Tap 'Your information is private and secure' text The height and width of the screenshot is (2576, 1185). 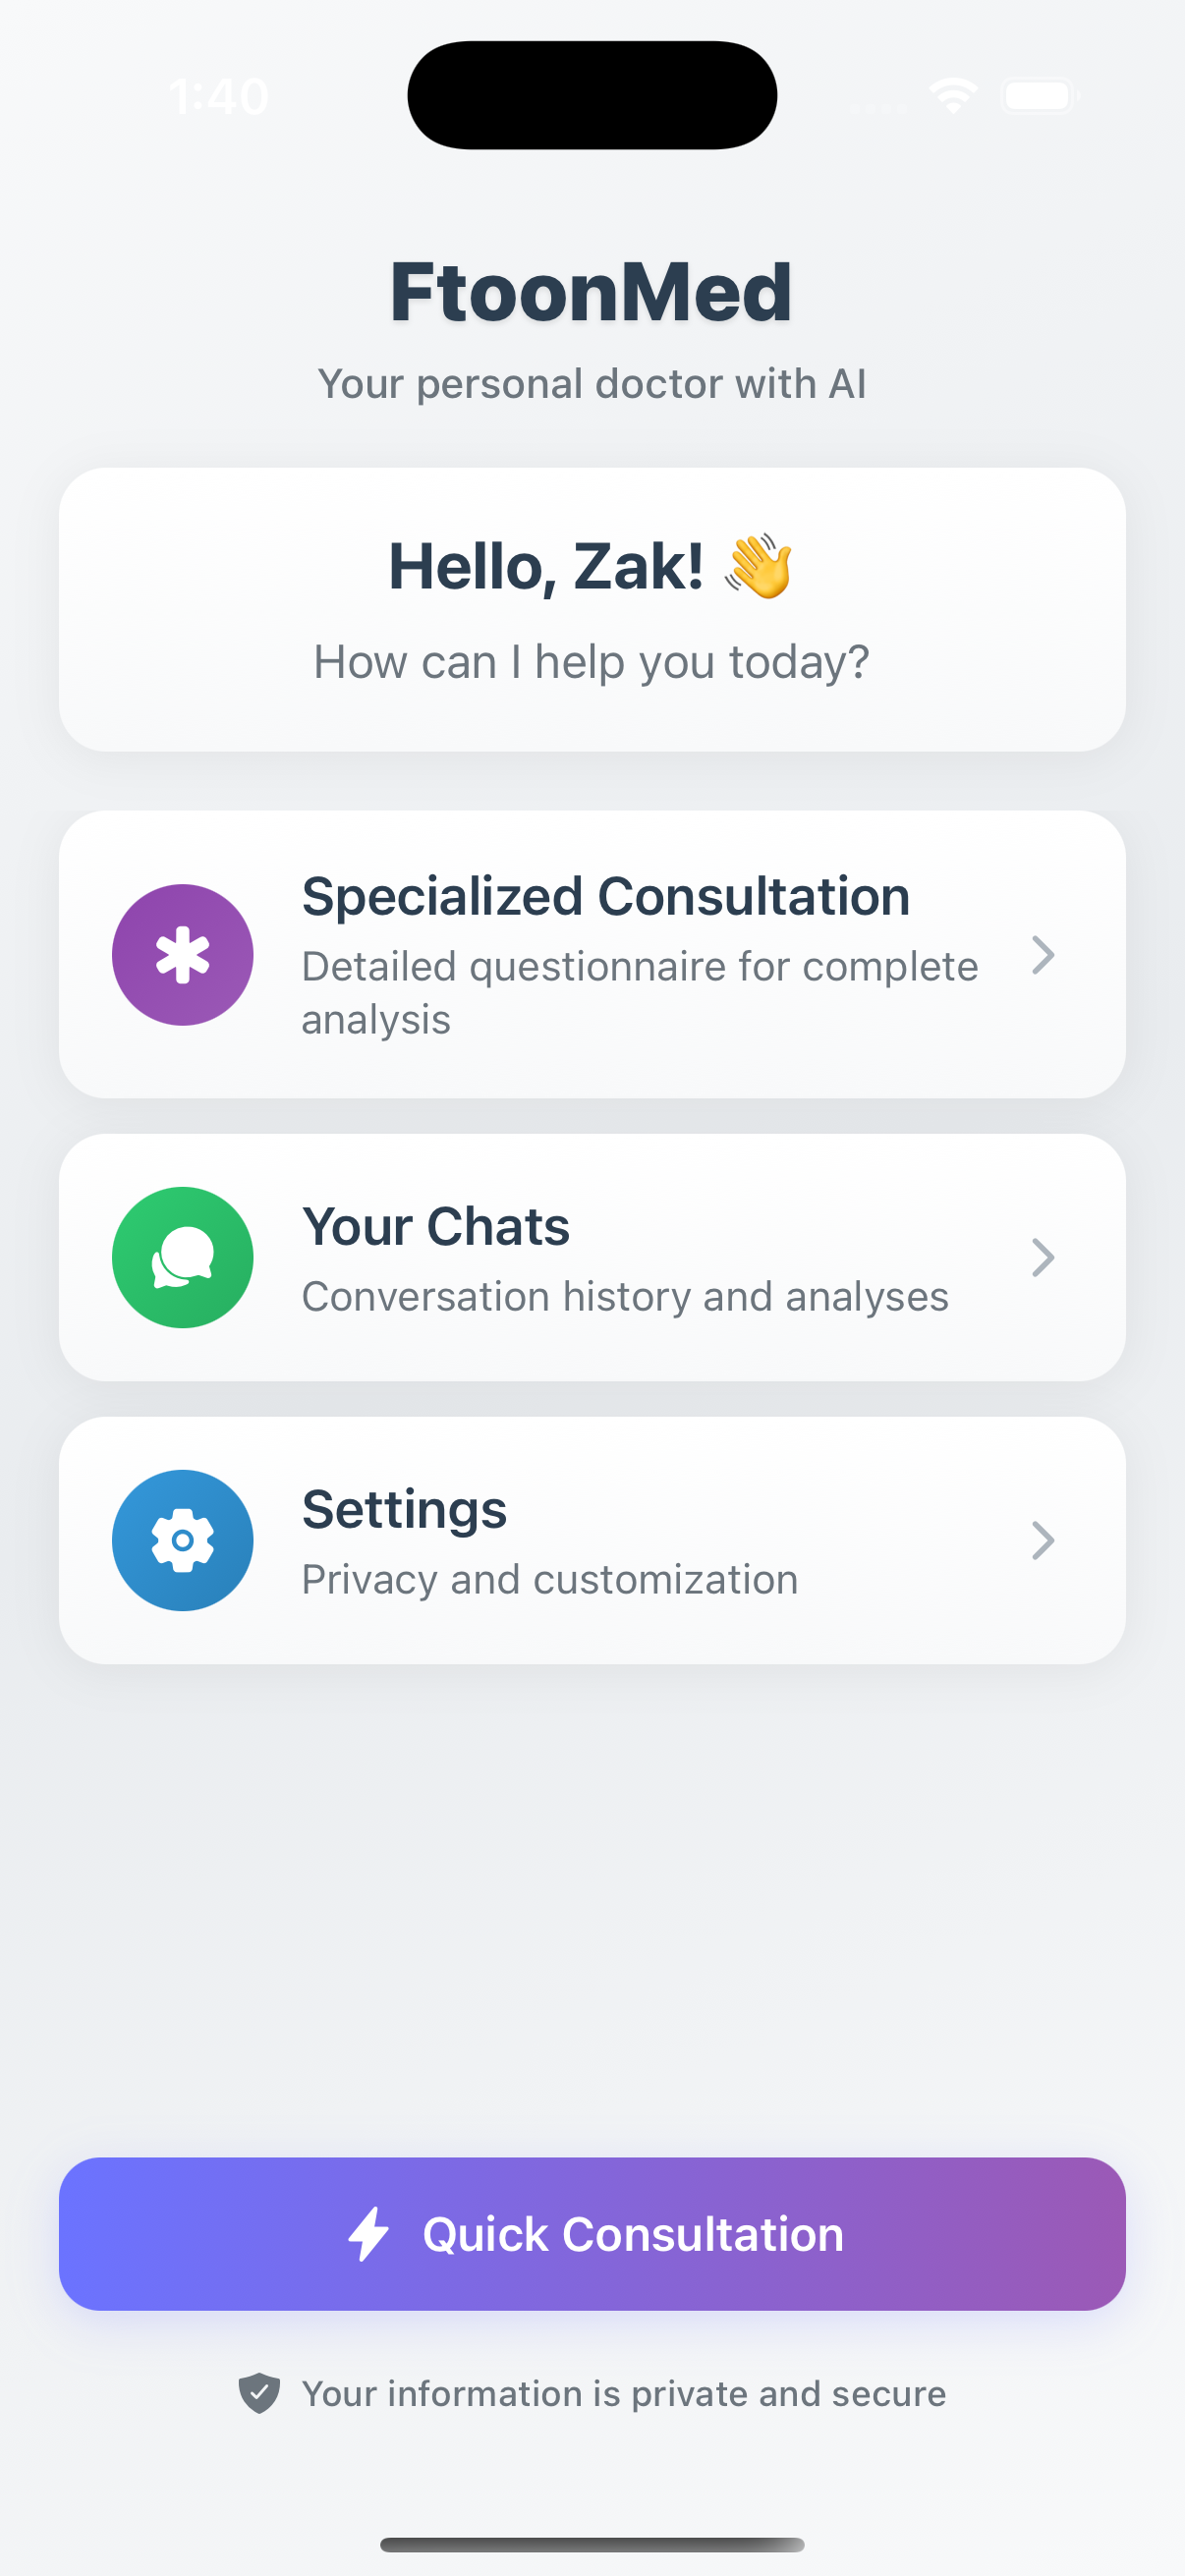pos(624,2393)
